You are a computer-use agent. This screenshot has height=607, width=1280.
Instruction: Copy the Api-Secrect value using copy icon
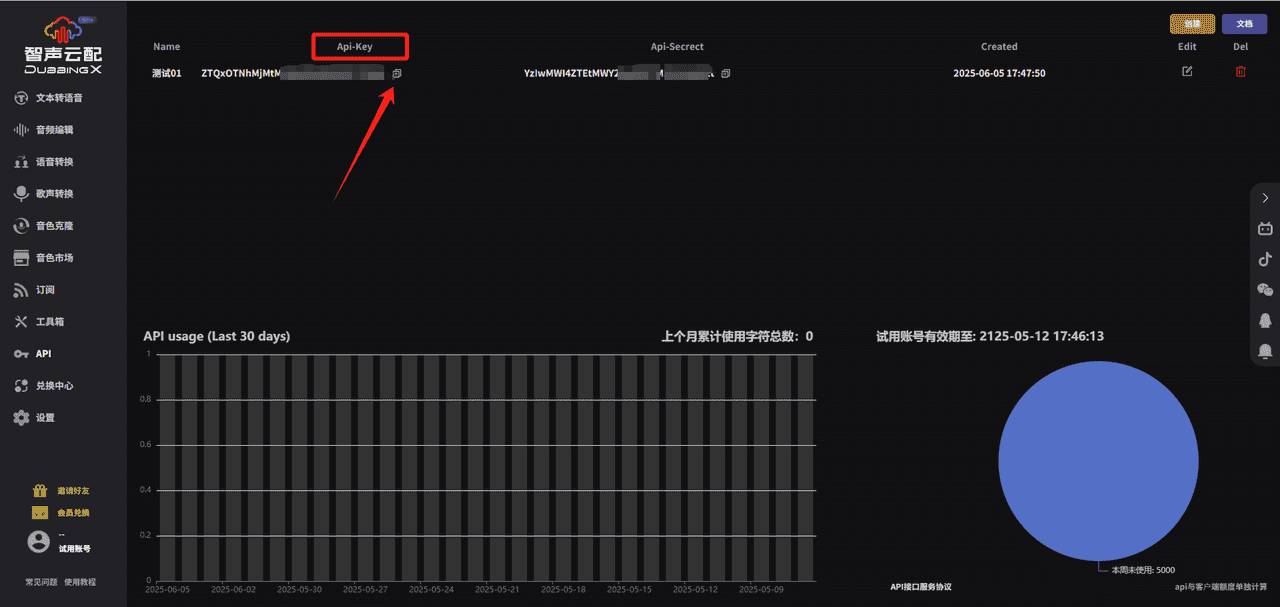tap(726, 74)
